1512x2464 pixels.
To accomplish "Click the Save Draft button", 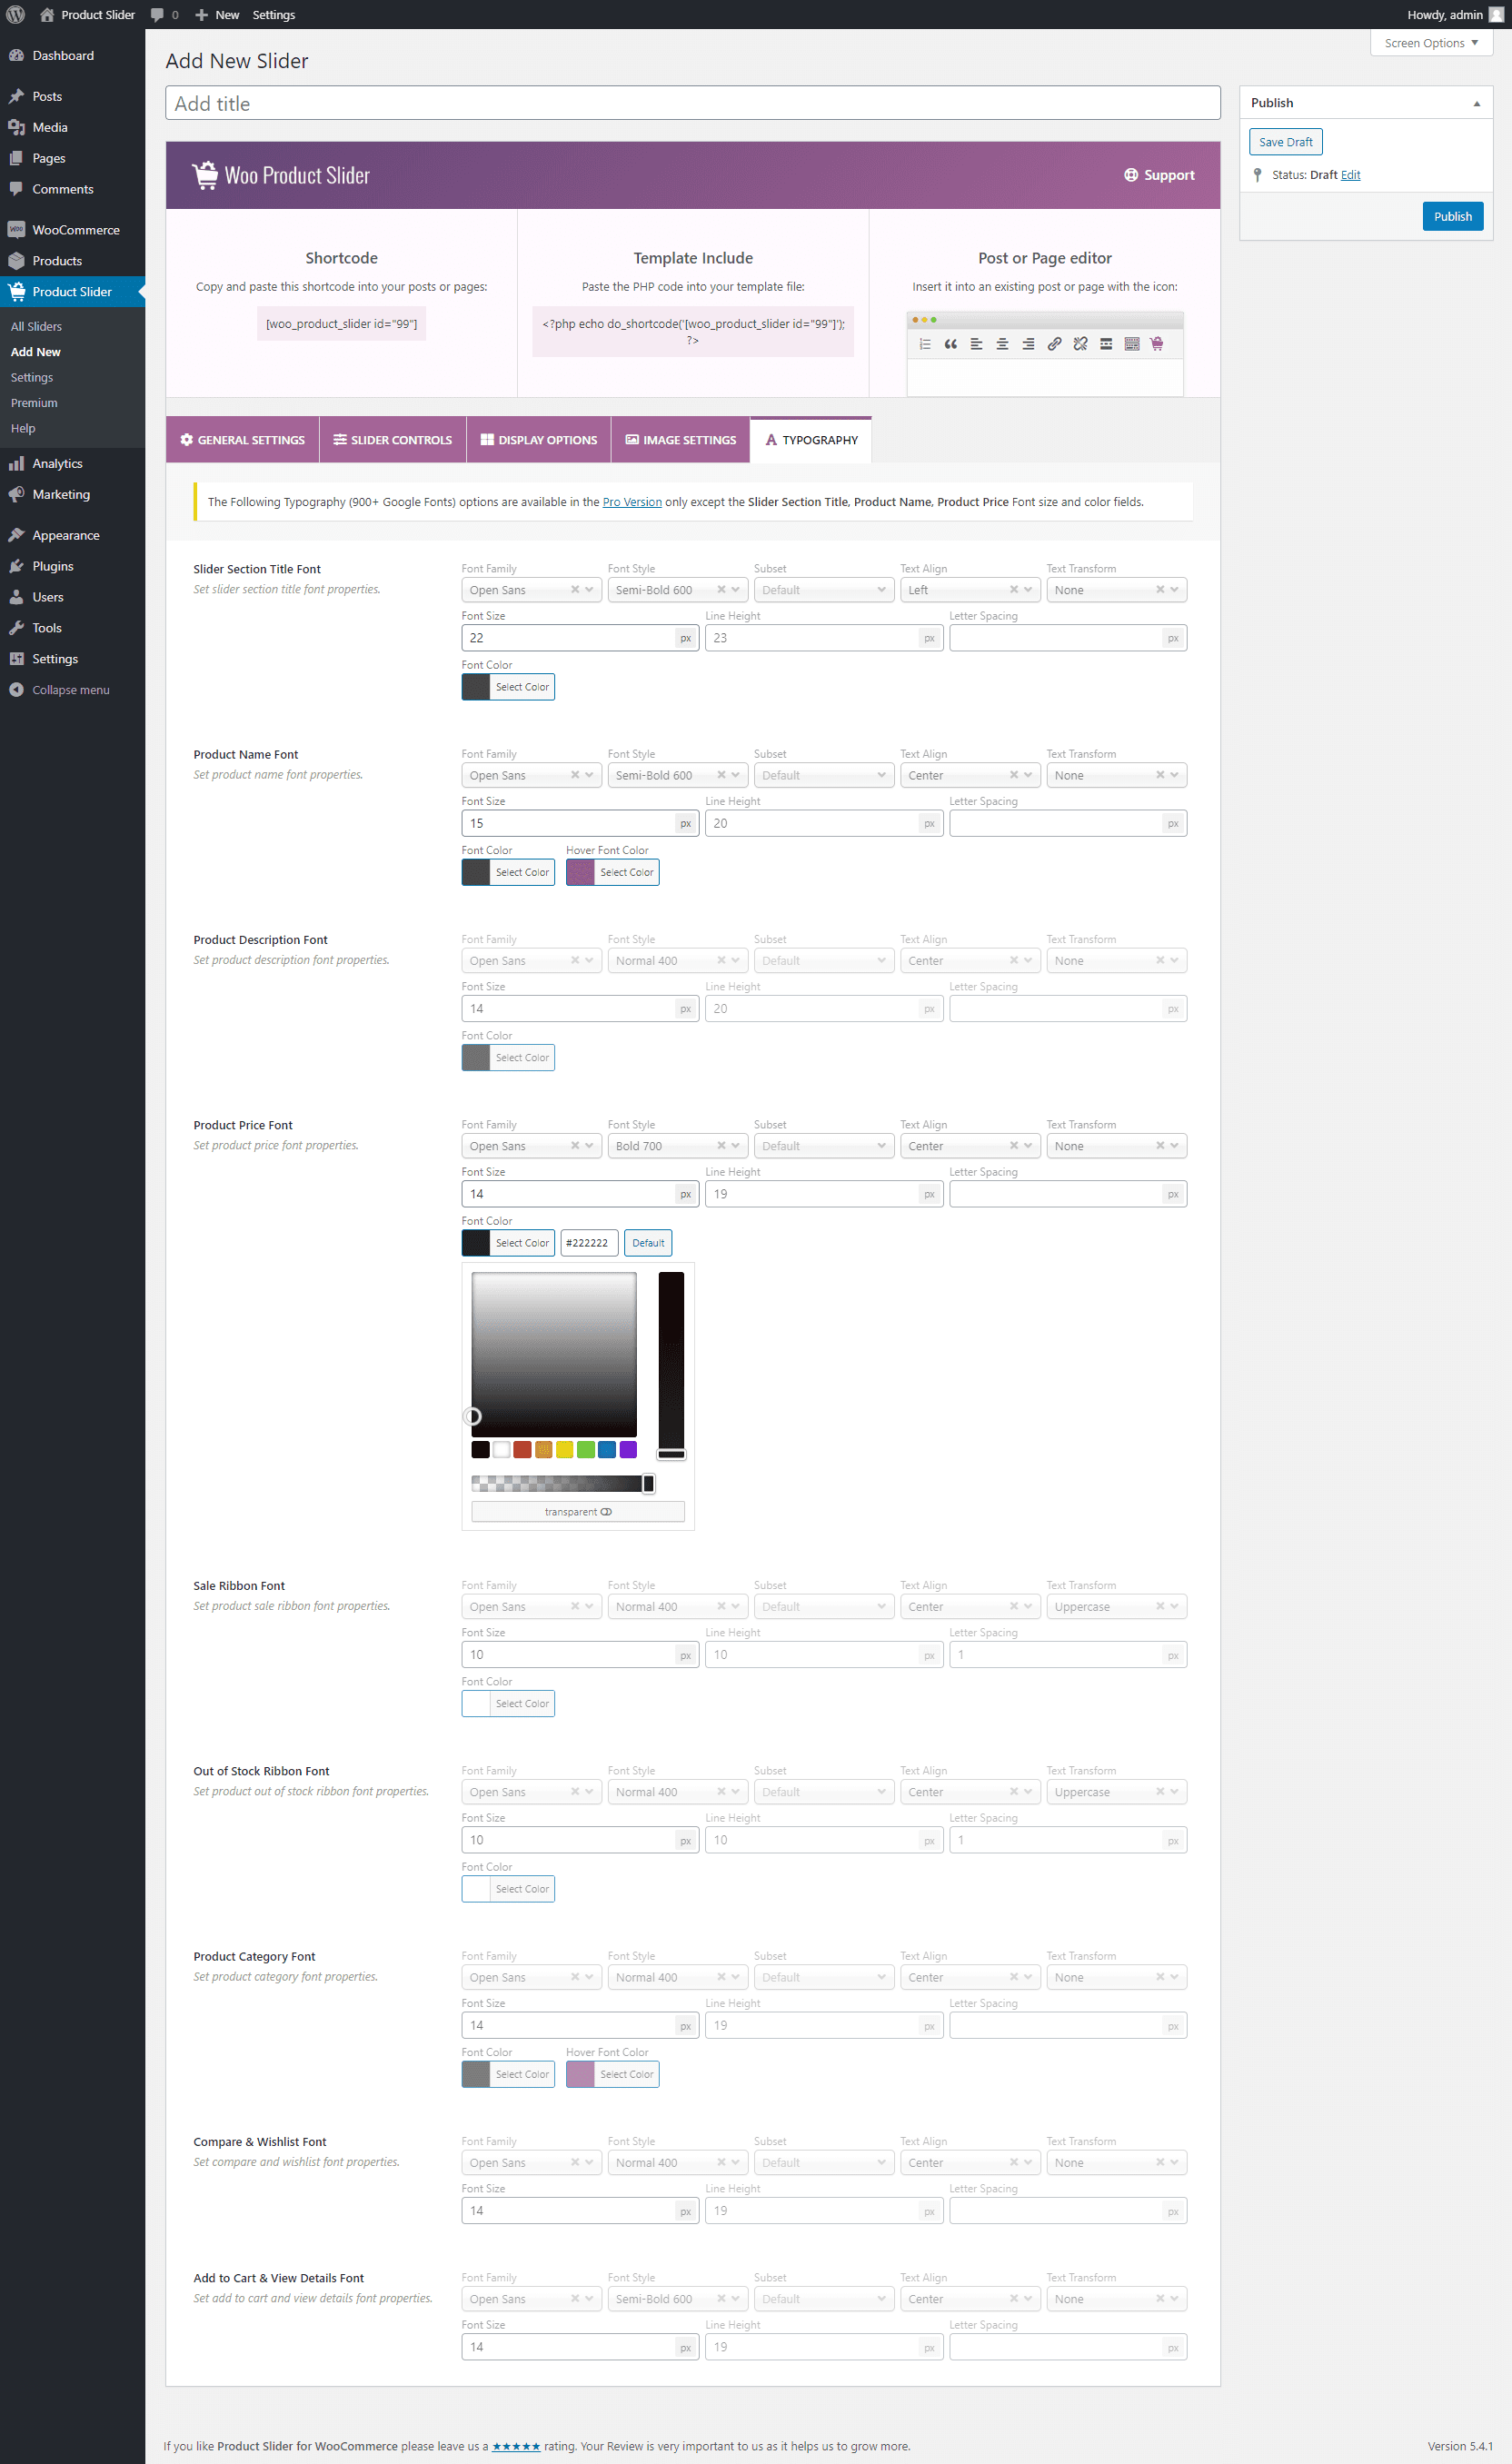I will tap(1285, 142).
